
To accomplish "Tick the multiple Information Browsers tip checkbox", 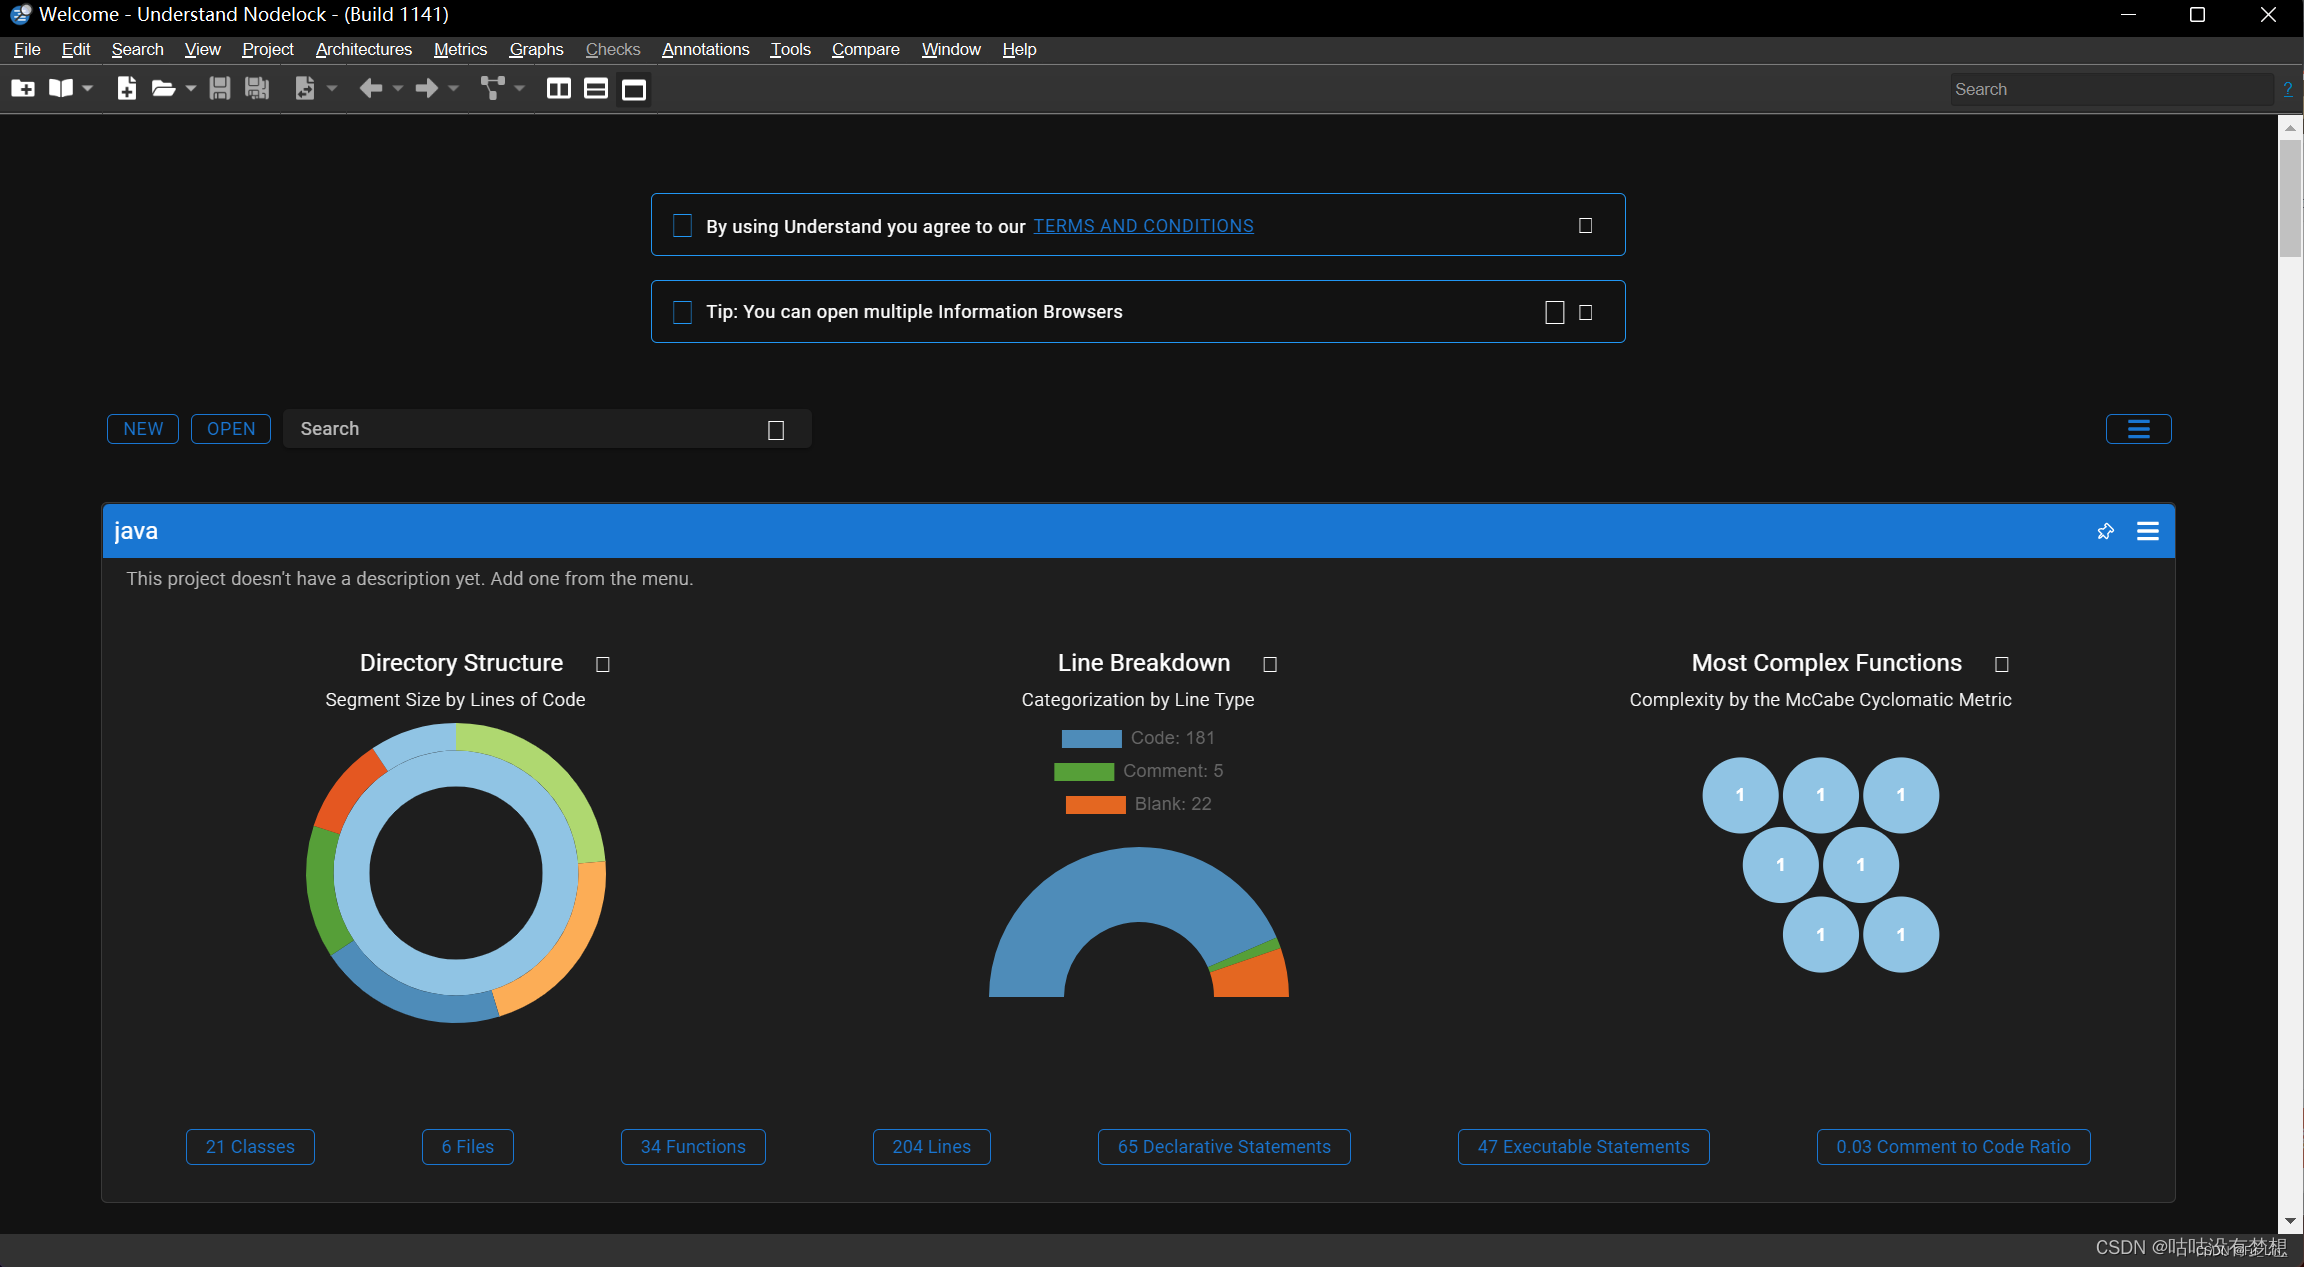I will point(682,312).
